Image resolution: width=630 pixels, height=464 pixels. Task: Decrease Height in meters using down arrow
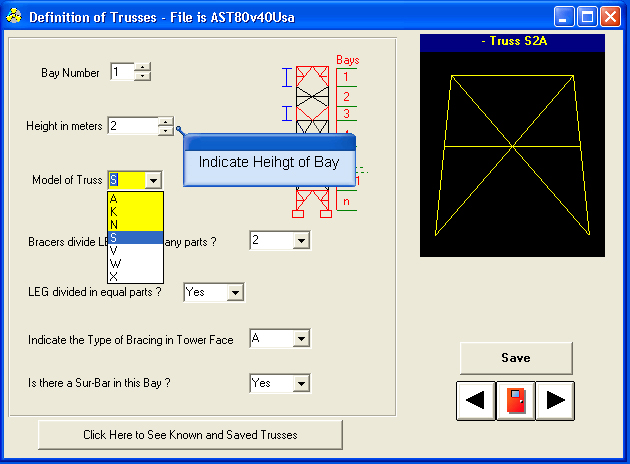point(165,130)
